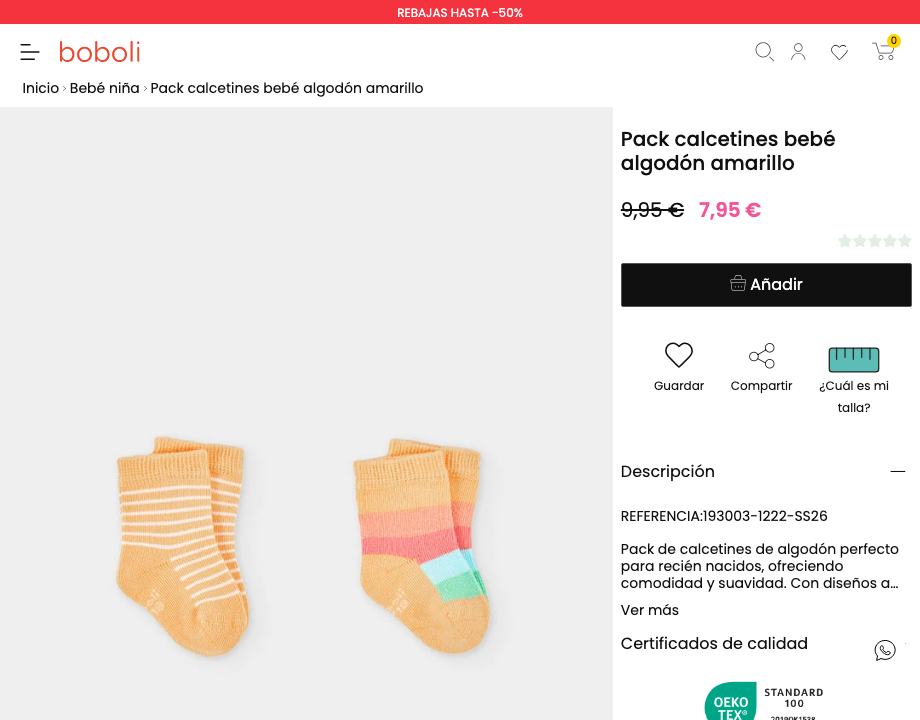Collapse the Descripción section
920x720 pixels.
(898, 471)
